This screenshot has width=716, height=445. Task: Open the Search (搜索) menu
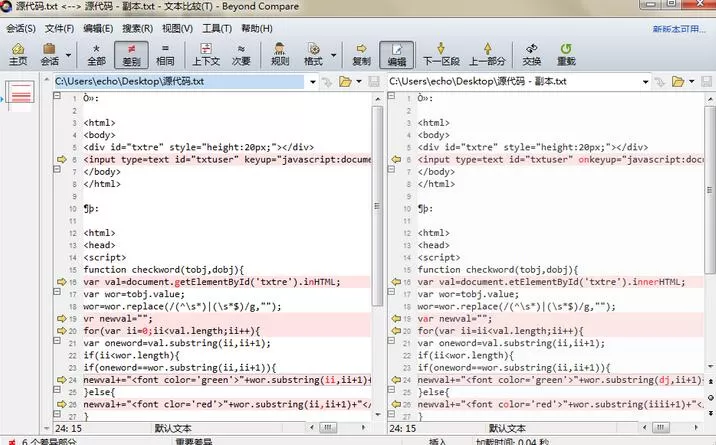point(137,28)
